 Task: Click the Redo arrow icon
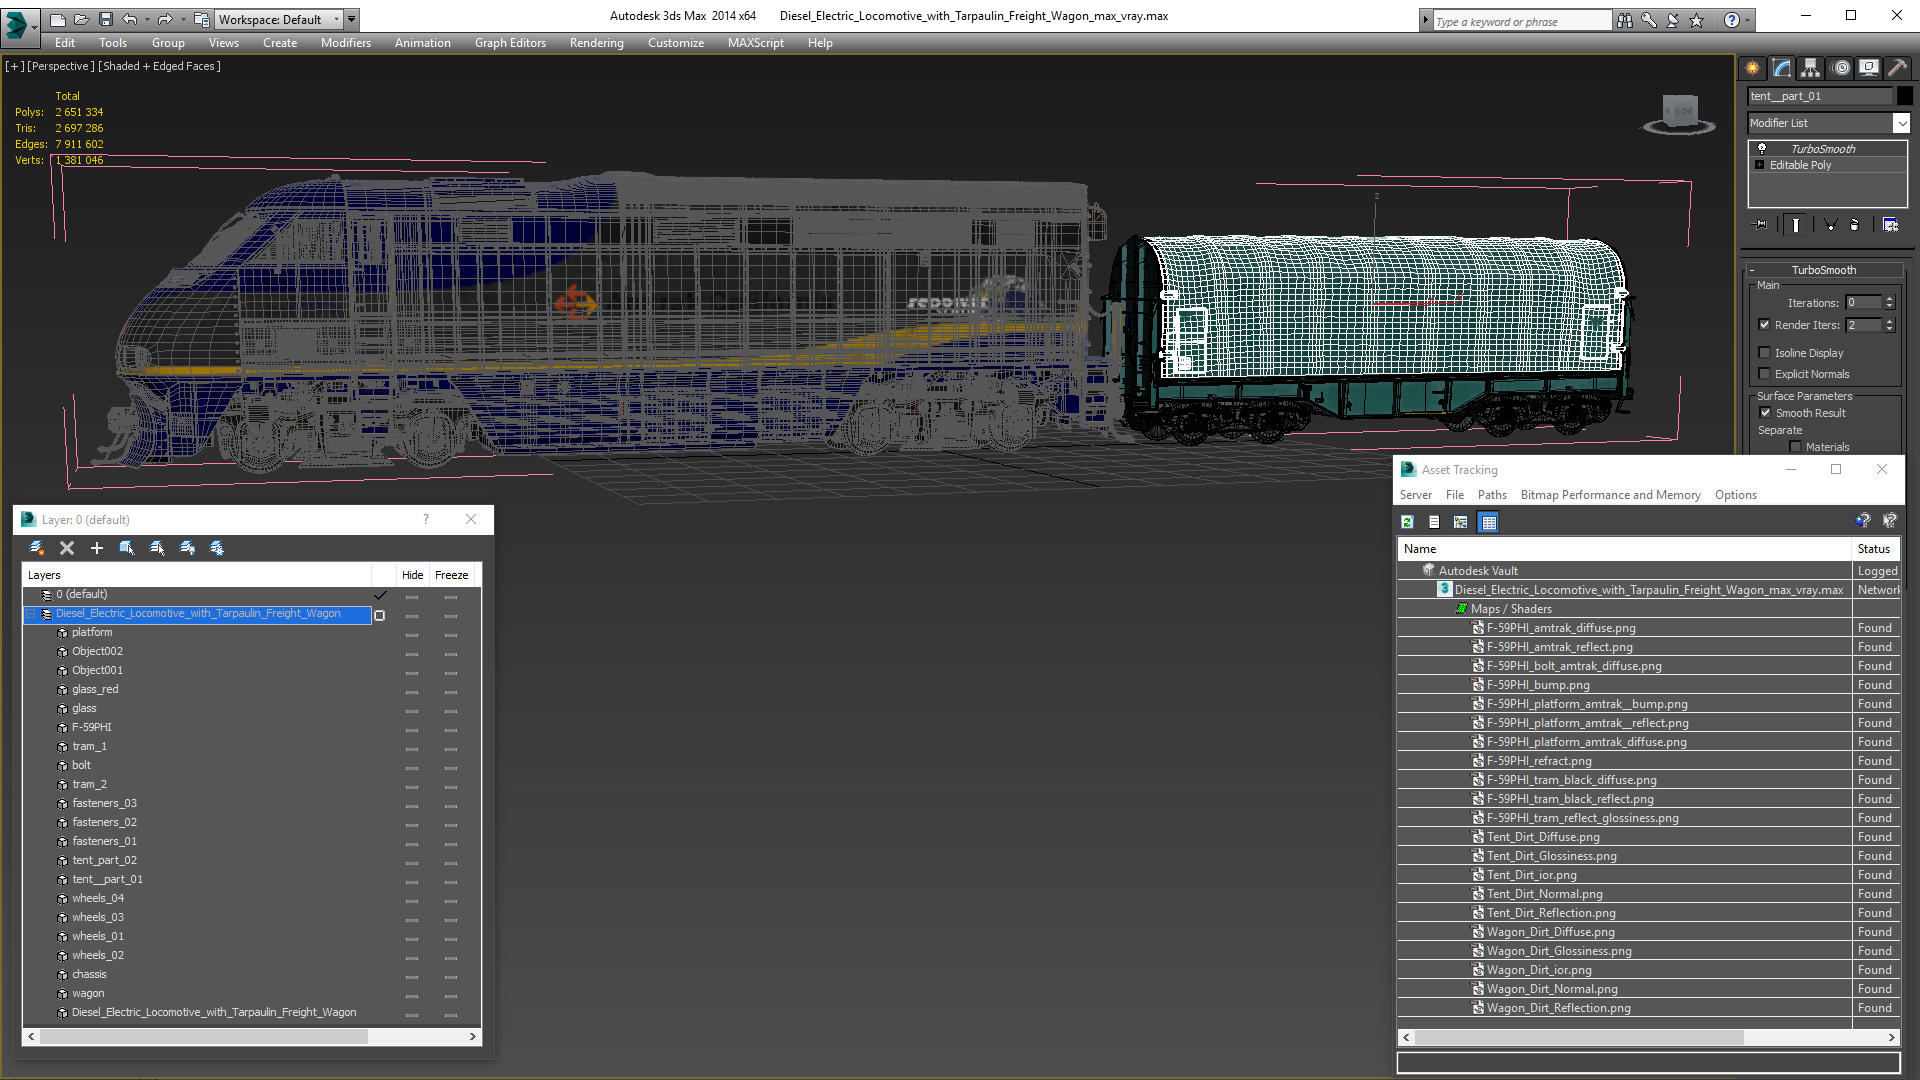click(x=165, y=19)
